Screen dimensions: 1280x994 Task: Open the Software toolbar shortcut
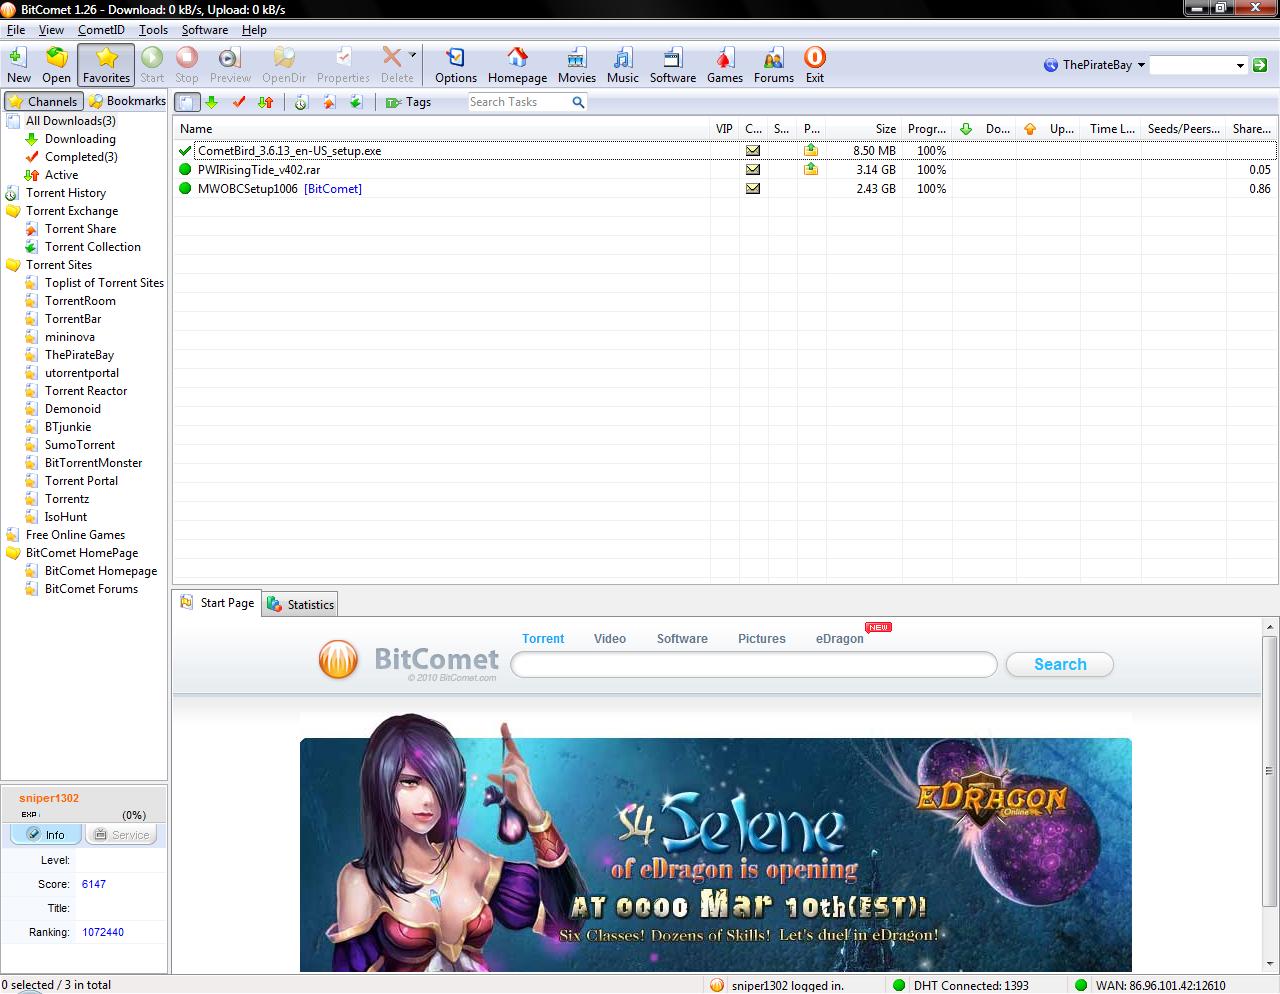click(x=672, y=65)
